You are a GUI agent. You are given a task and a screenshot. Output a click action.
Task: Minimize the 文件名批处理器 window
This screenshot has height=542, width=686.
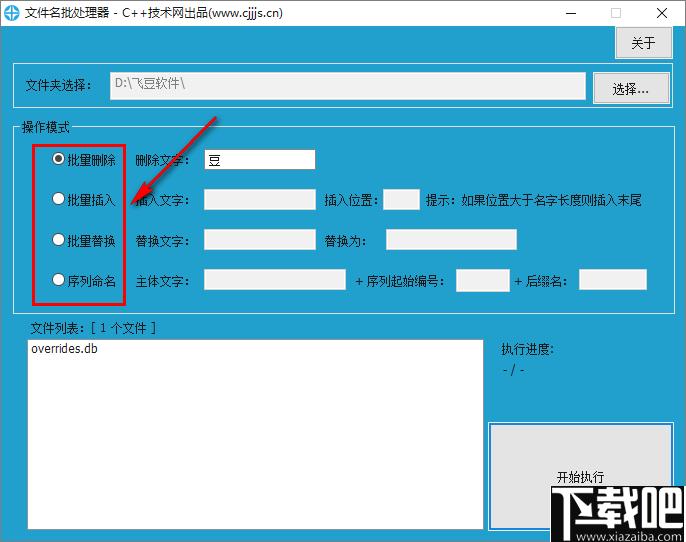click(571, 13)
